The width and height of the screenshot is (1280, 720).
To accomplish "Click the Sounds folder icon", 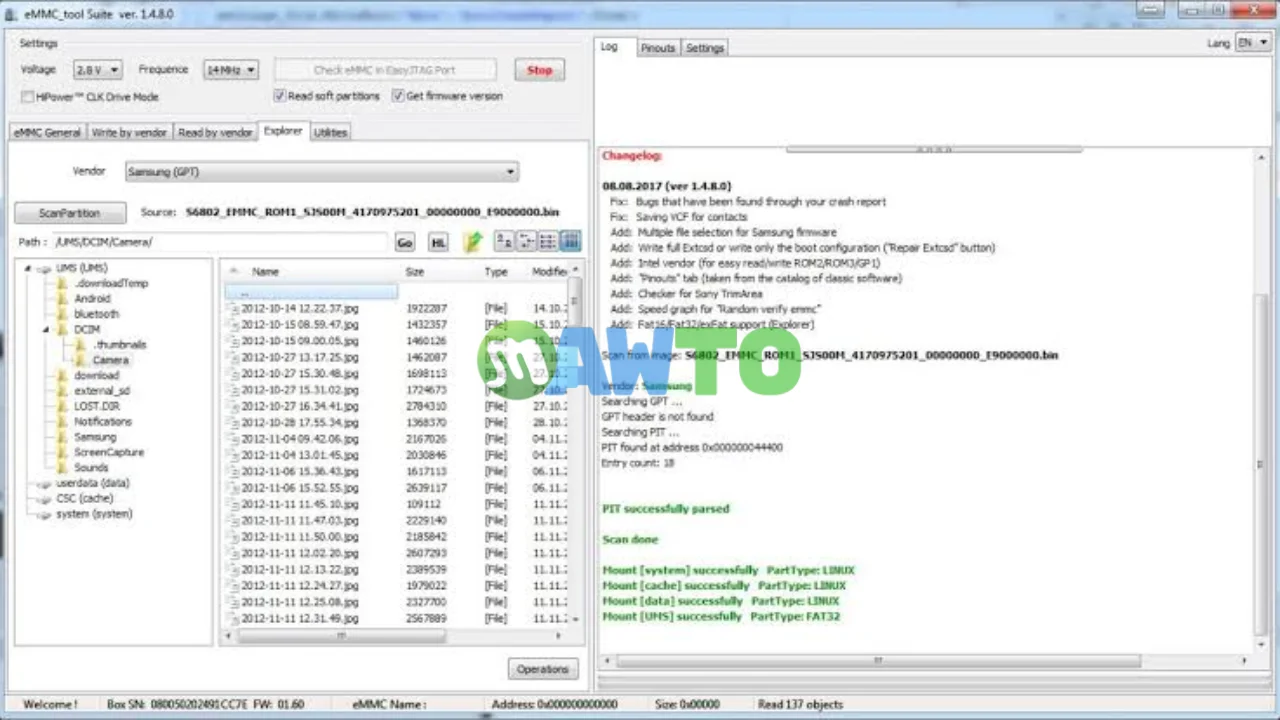I will tap(63, 468).
